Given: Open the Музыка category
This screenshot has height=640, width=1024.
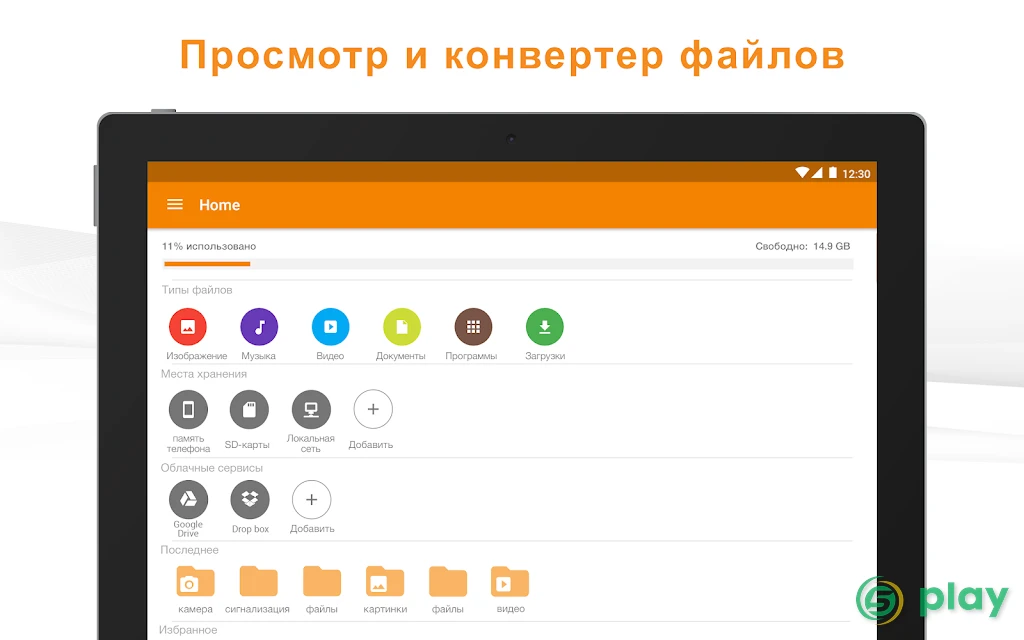Looking at the screenshot, I should [x=259, y=327].
